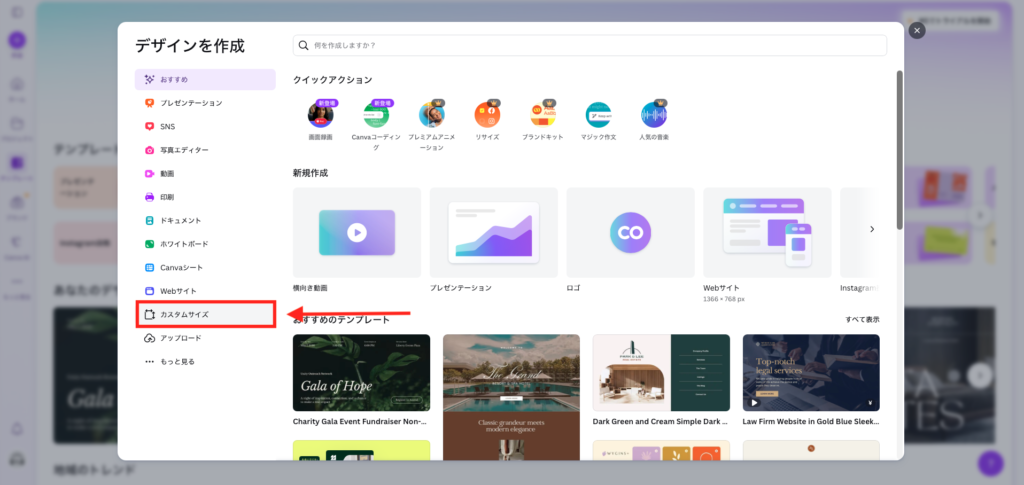Click the dialog's vertical scrollbar
The width and height of the screenshot is (1024, 485).
(x=899, y=149)
